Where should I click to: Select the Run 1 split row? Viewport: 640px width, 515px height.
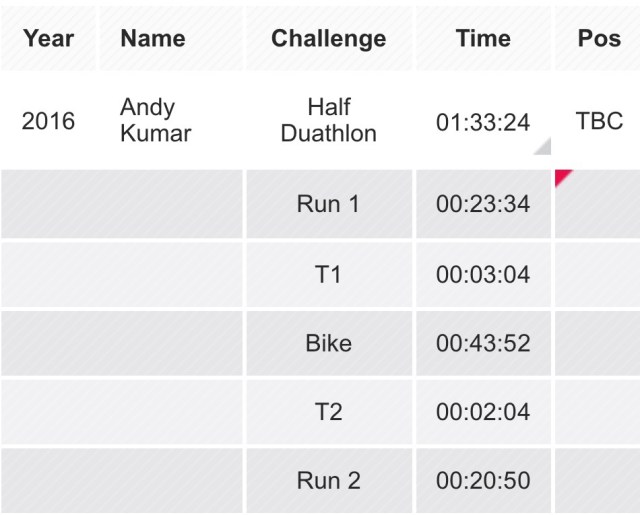(x=328, y=204)
